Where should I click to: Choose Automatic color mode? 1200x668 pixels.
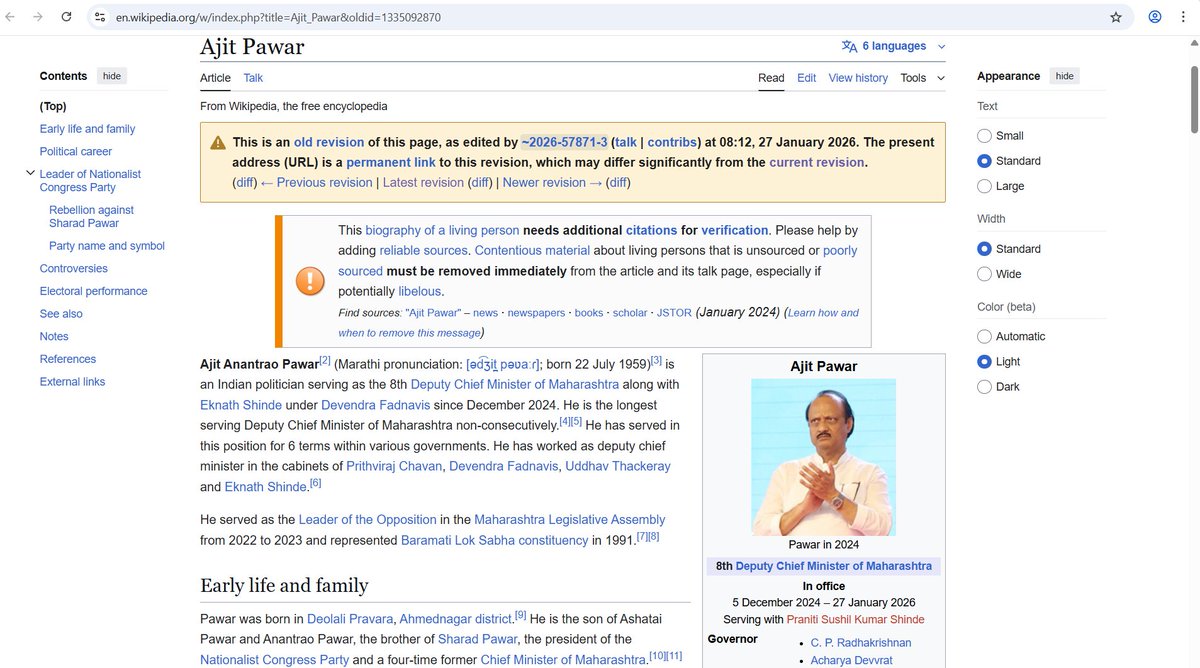984,337
